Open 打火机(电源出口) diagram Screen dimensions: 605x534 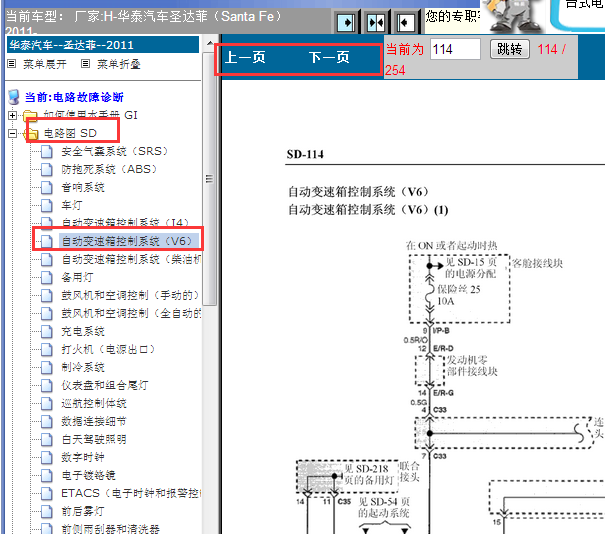[x=108, y=349]
